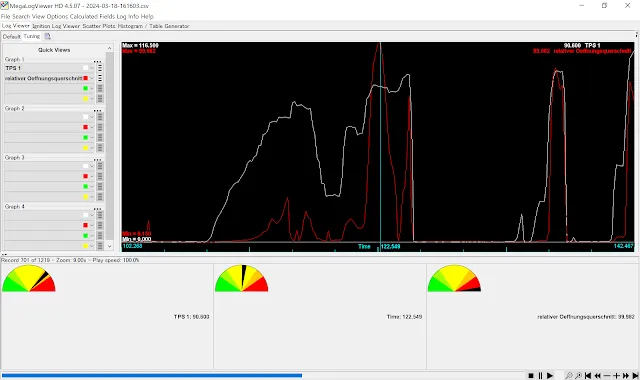
Task: Click the Graph 4 green color swatch
Action: [85, 236]
